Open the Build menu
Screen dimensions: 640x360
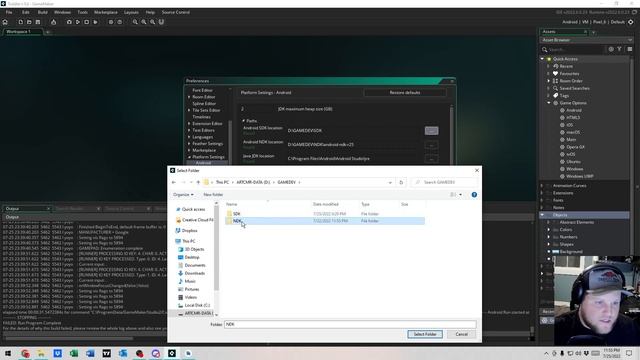[x=42, y=12]
